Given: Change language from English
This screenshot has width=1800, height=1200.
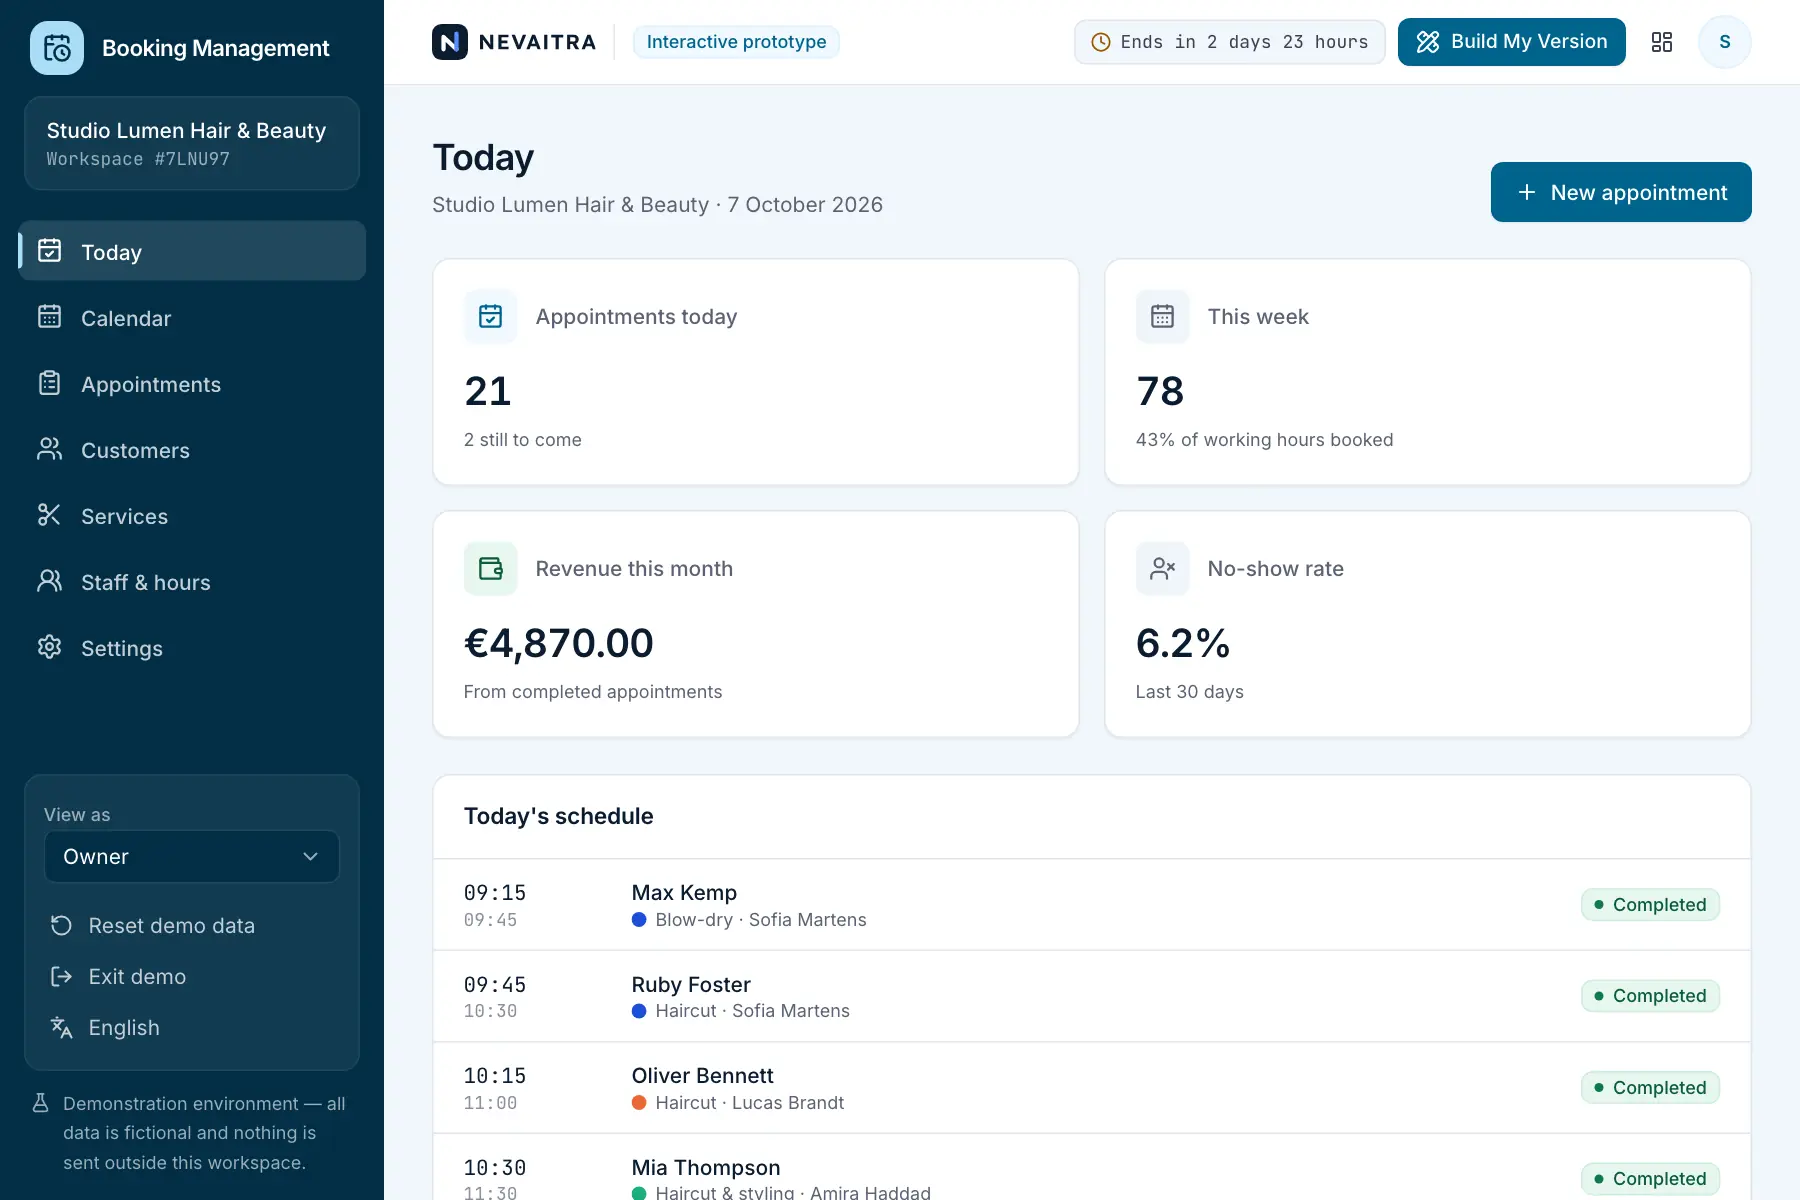Looking at the screenshot, I should pos(192,1028).
